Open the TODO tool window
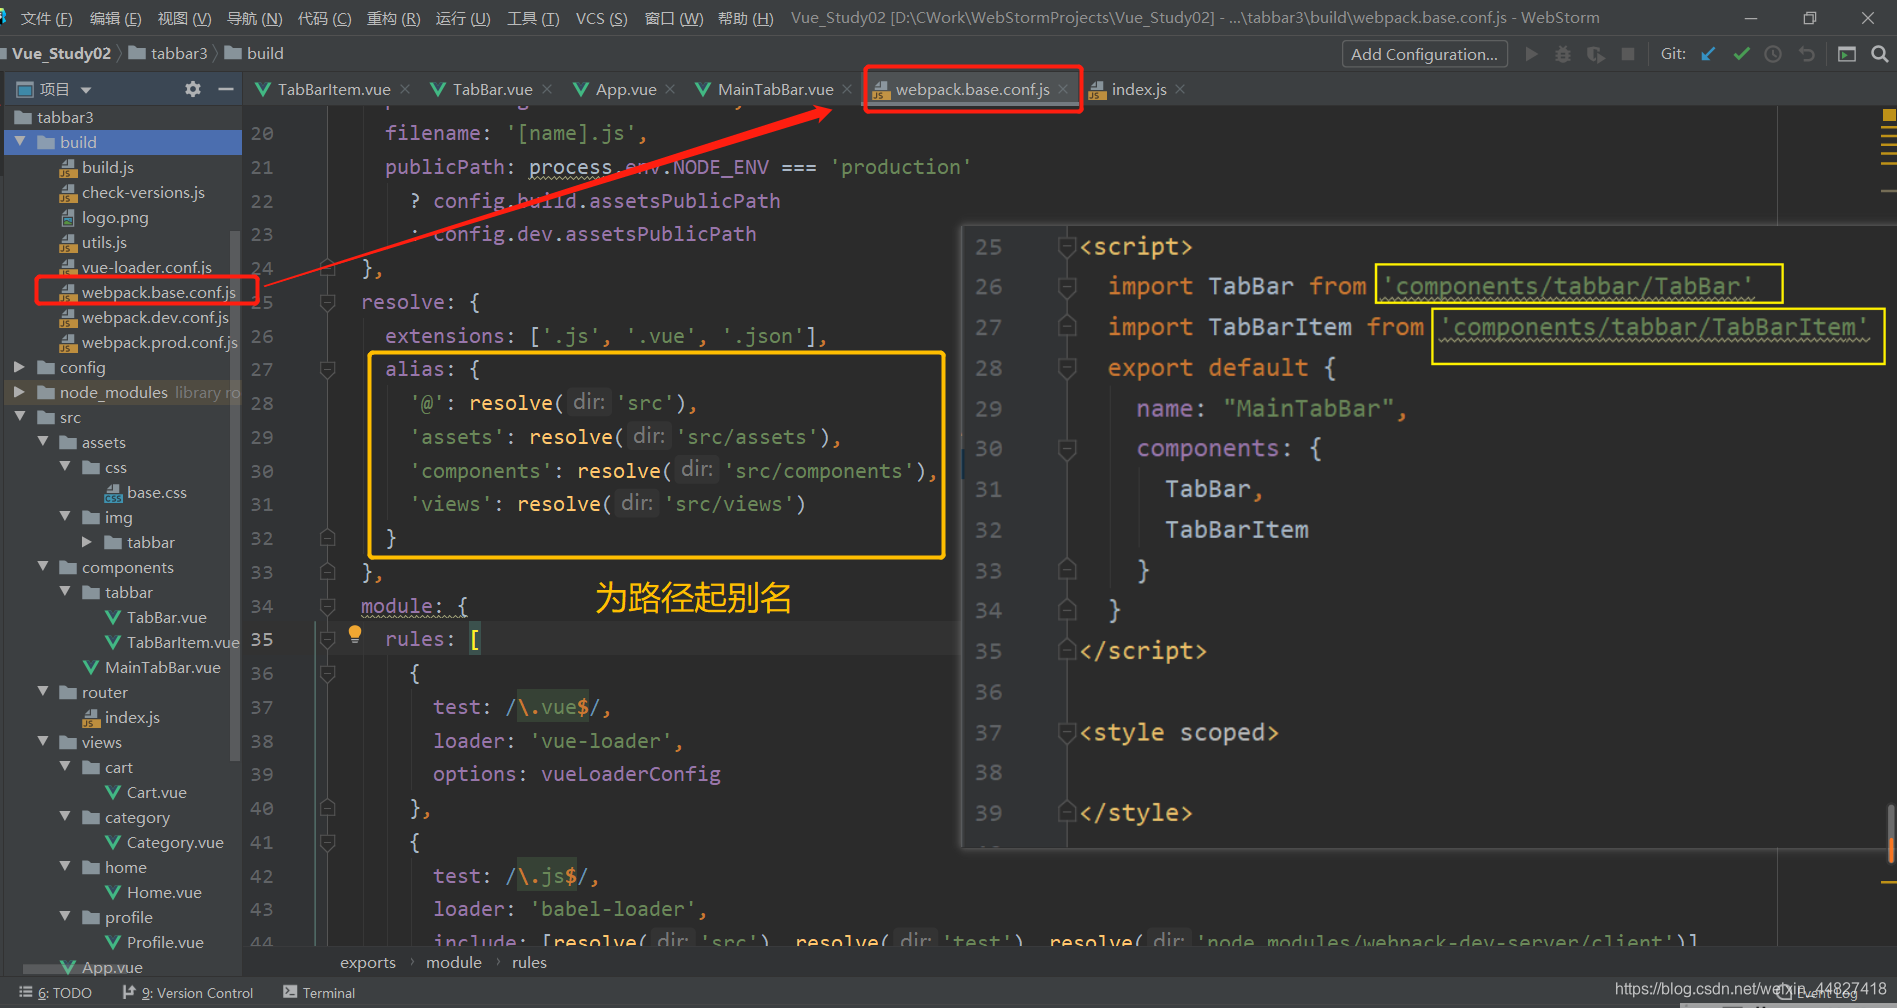Image resolution: width=1897 pixels, height=1008 pixels. coord(56,993)
